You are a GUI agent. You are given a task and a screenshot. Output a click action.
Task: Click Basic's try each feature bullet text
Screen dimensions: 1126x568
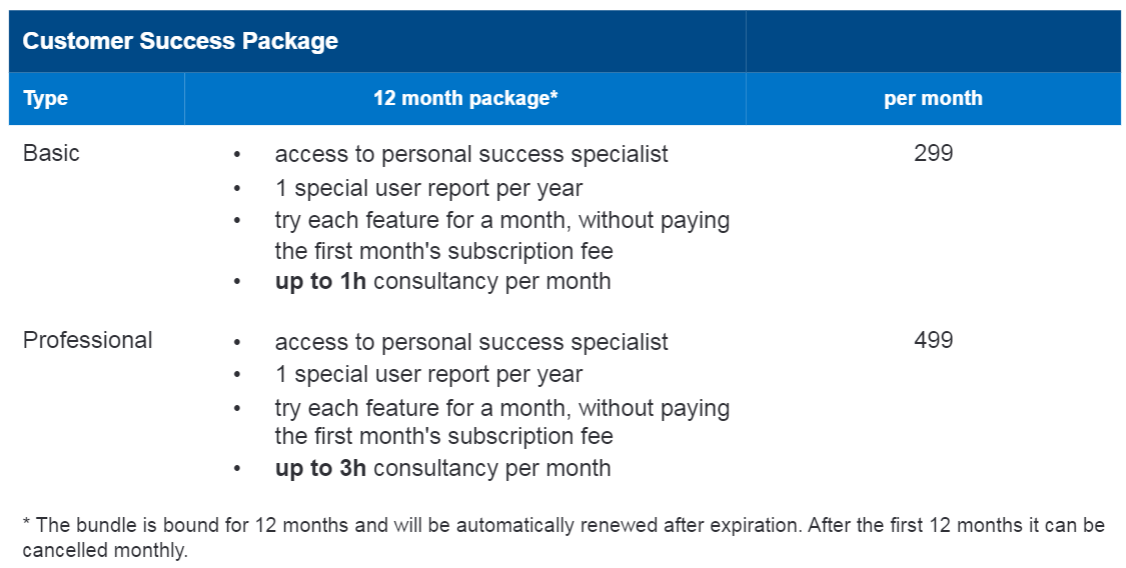(x=502, y=235)
